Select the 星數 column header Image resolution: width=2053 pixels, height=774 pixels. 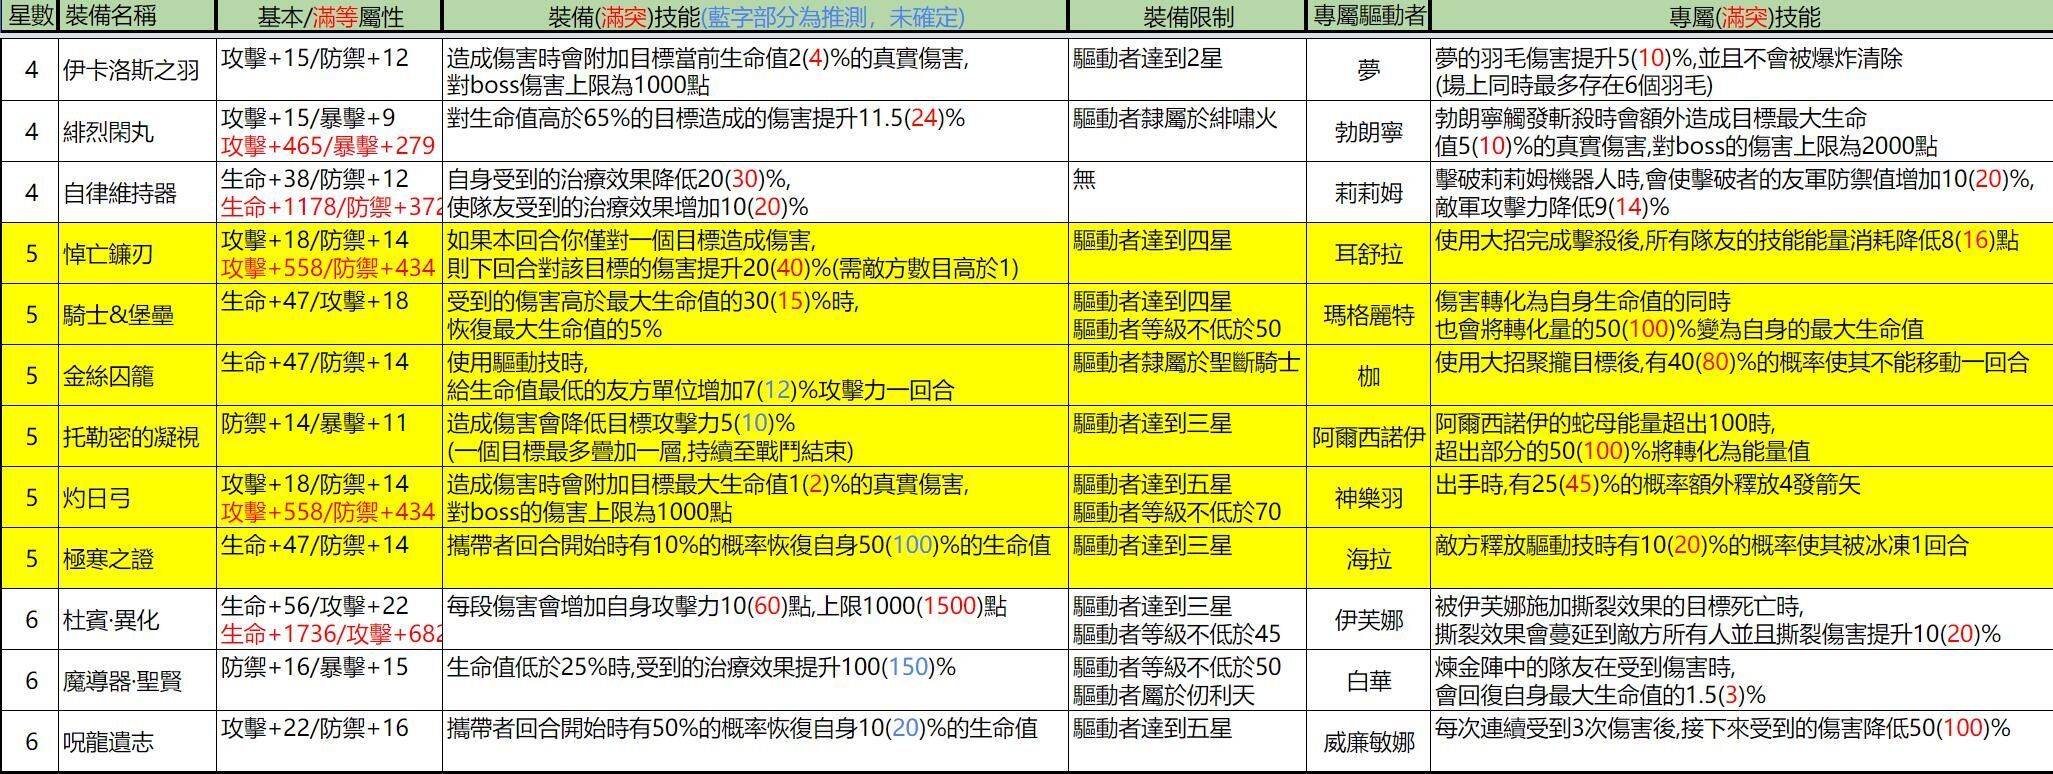coord(30,16)
